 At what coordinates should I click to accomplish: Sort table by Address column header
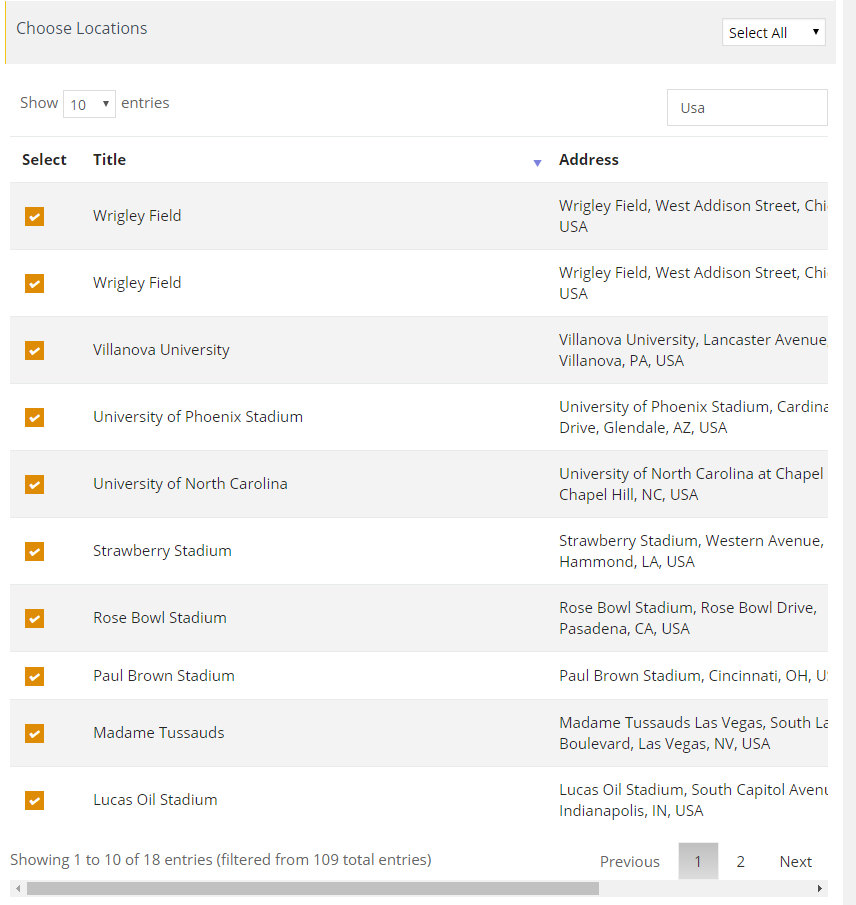589,160
